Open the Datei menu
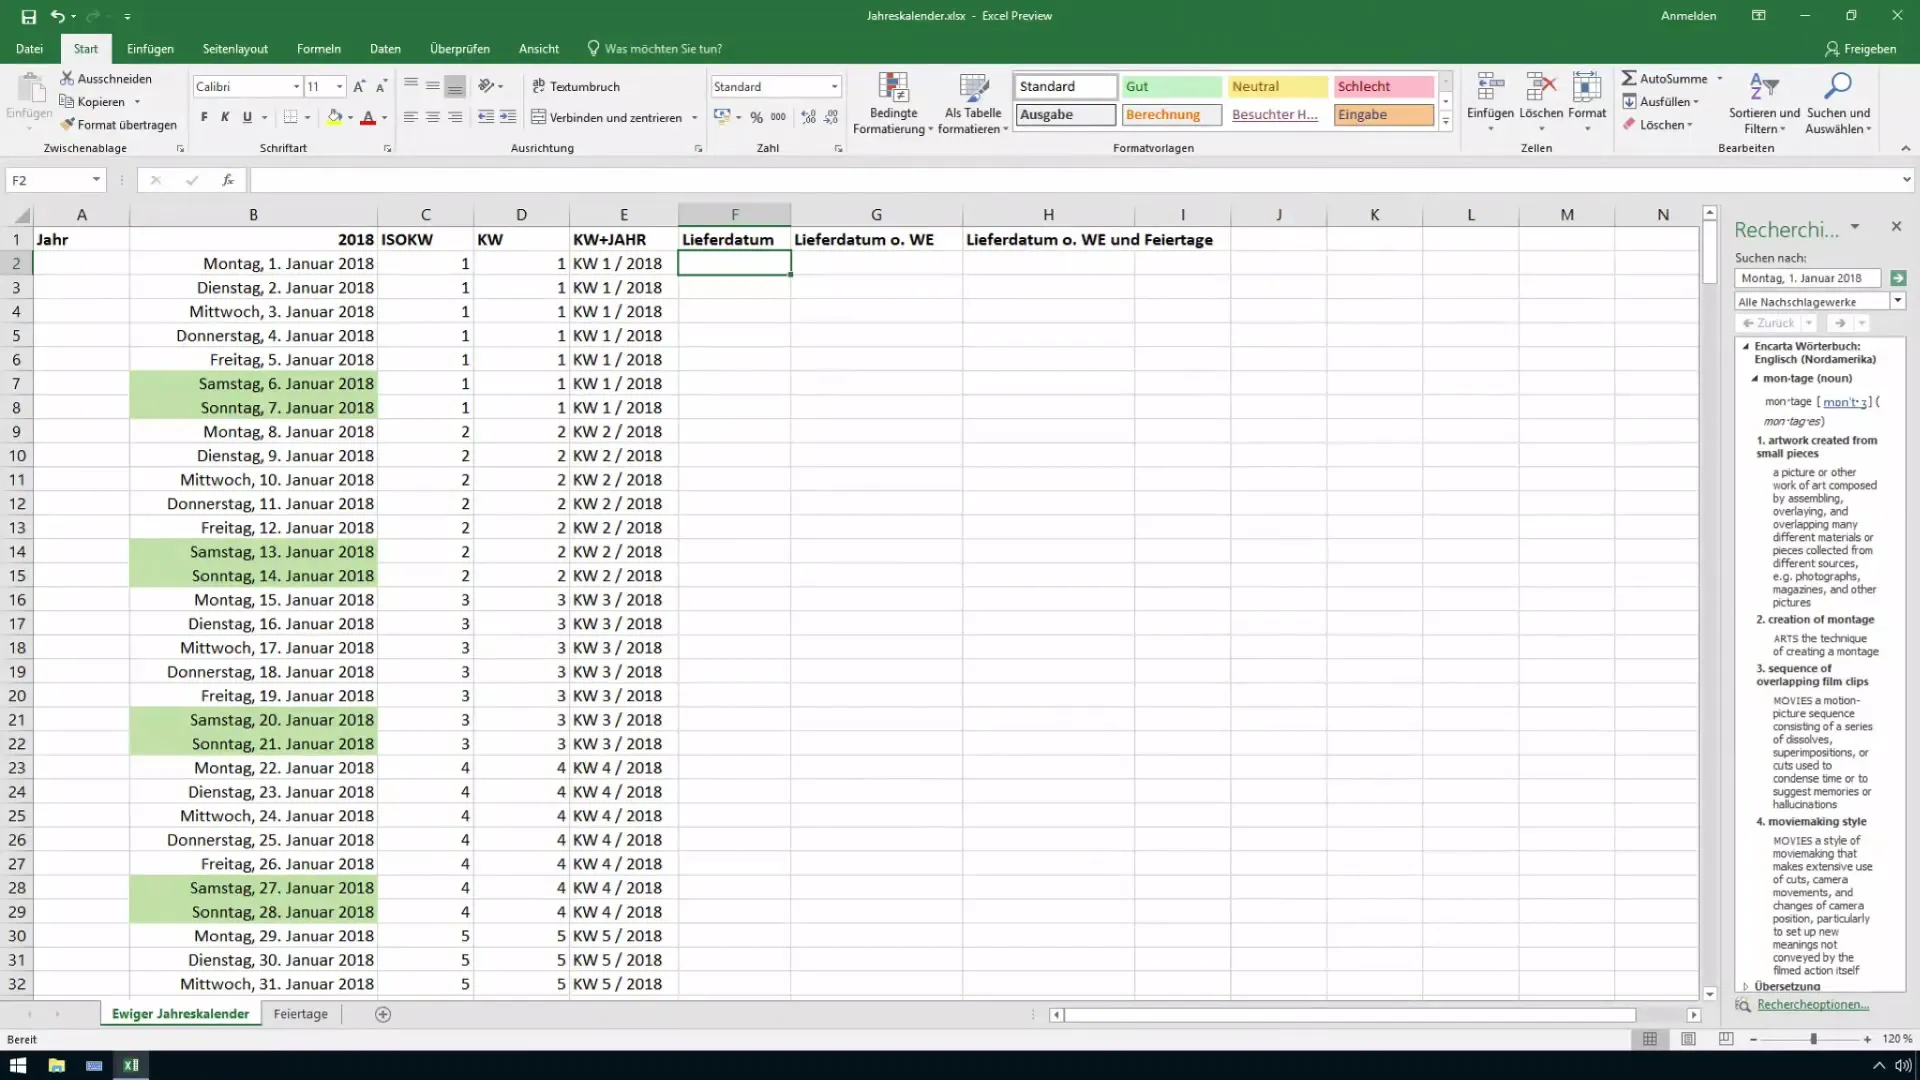The image size is (1920, 1080). click(x=29, y=48)
